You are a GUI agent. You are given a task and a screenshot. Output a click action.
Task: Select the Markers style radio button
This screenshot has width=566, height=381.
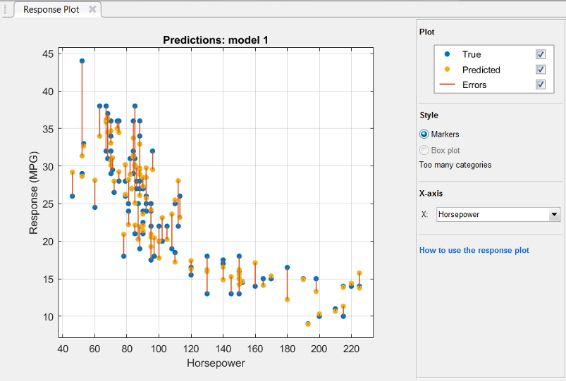click(424, 134)
